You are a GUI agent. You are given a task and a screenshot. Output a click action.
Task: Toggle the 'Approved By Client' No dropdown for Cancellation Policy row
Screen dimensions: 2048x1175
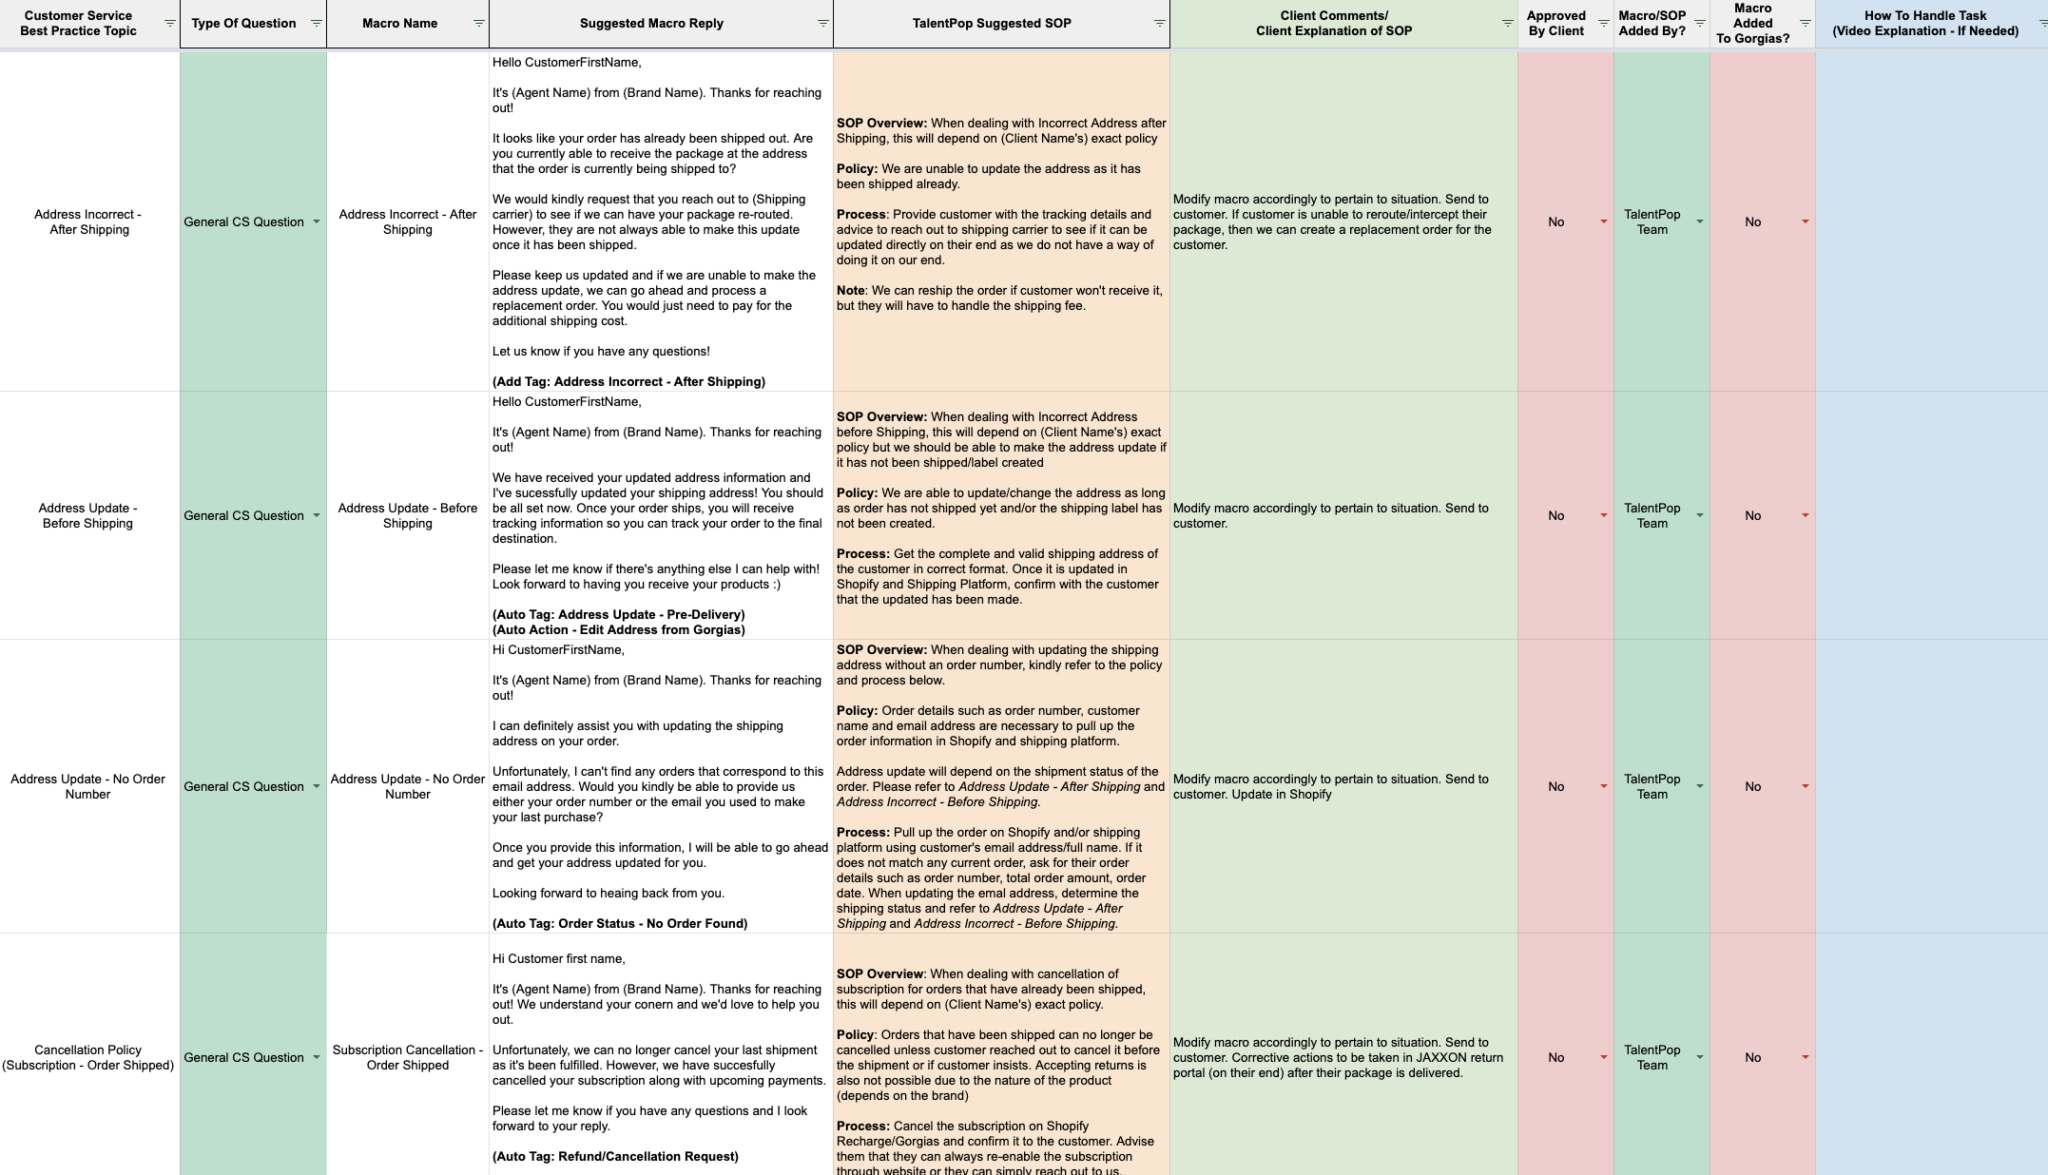click(x=1604, y=1057)
